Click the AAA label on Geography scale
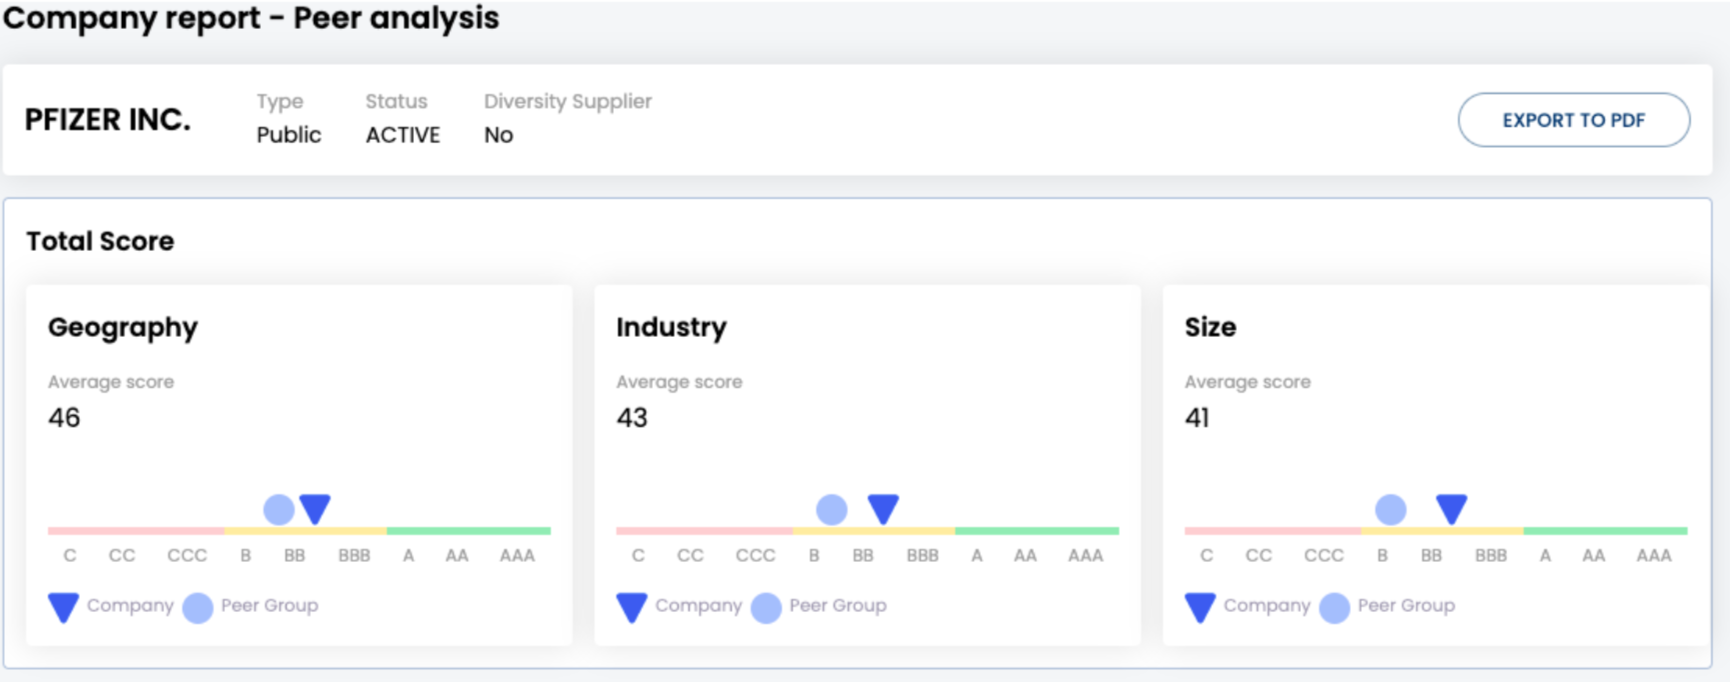 (x=517, y=555)
